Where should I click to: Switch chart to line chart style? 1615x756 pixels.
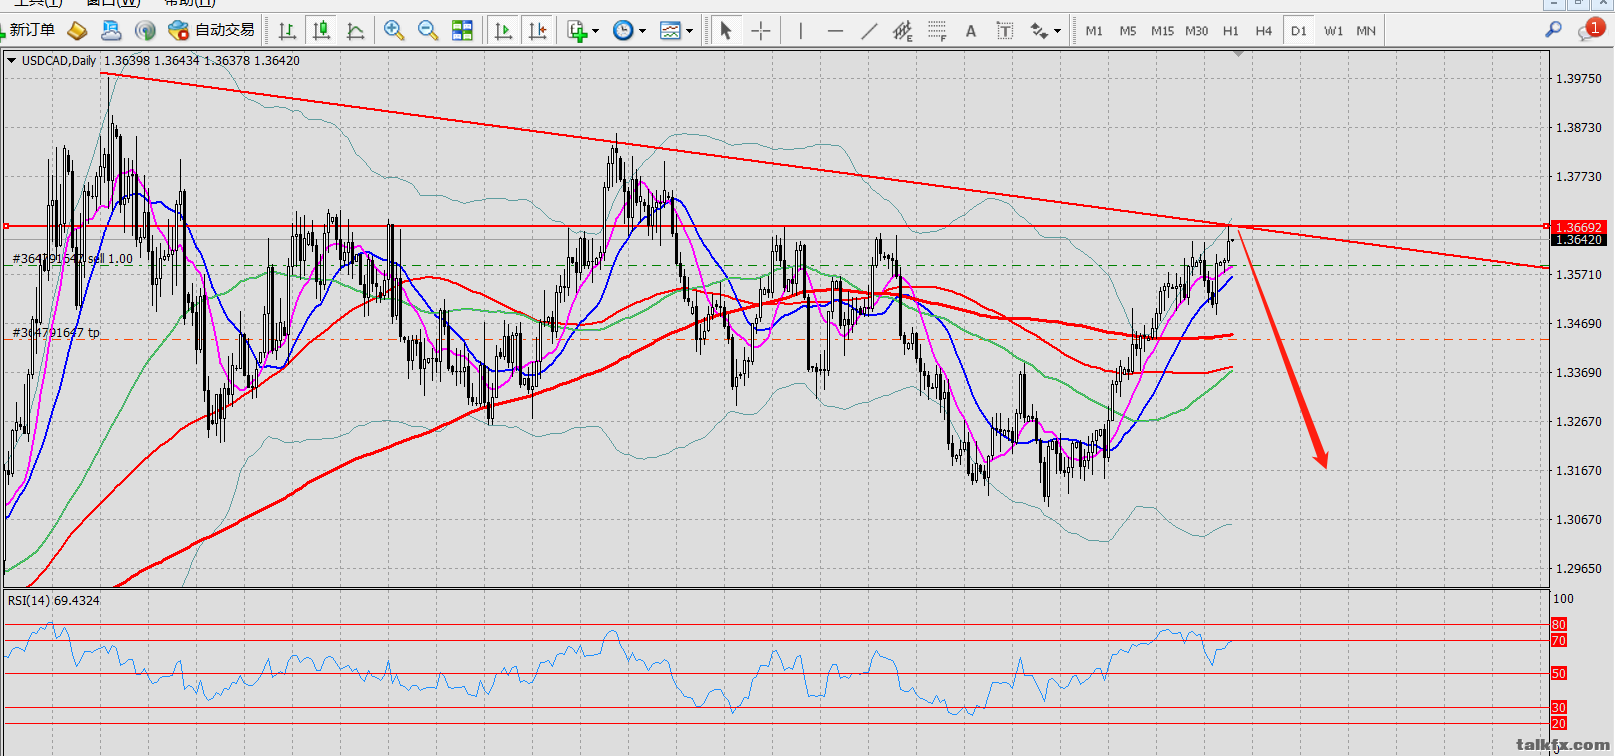(355, 30)
